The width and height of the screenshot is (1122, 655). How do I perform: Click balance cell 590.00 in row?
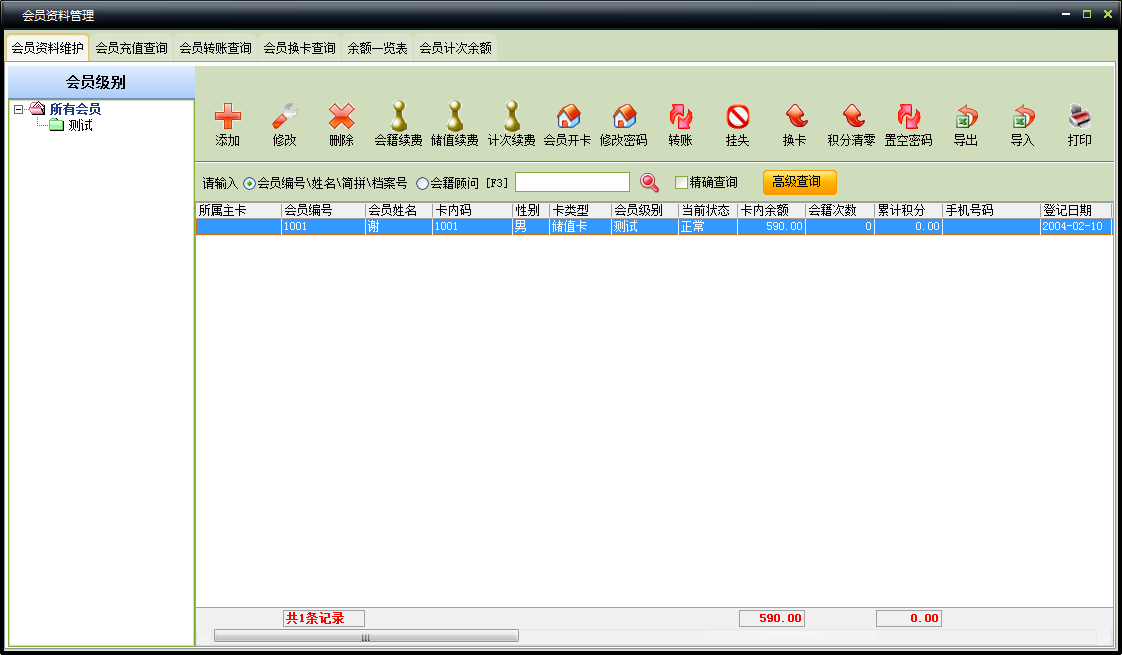(x=771, y=226)
